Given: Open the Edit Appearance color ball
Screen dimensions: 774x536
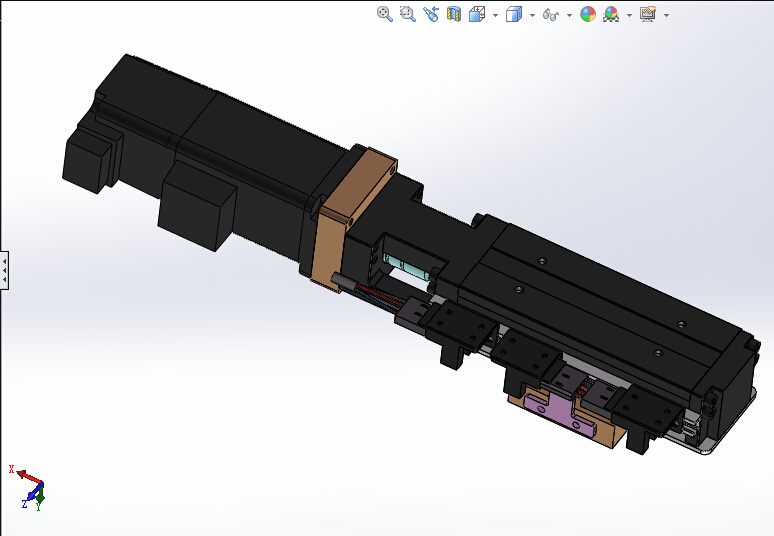Looking at the screenshot, I should coord(587,14).
